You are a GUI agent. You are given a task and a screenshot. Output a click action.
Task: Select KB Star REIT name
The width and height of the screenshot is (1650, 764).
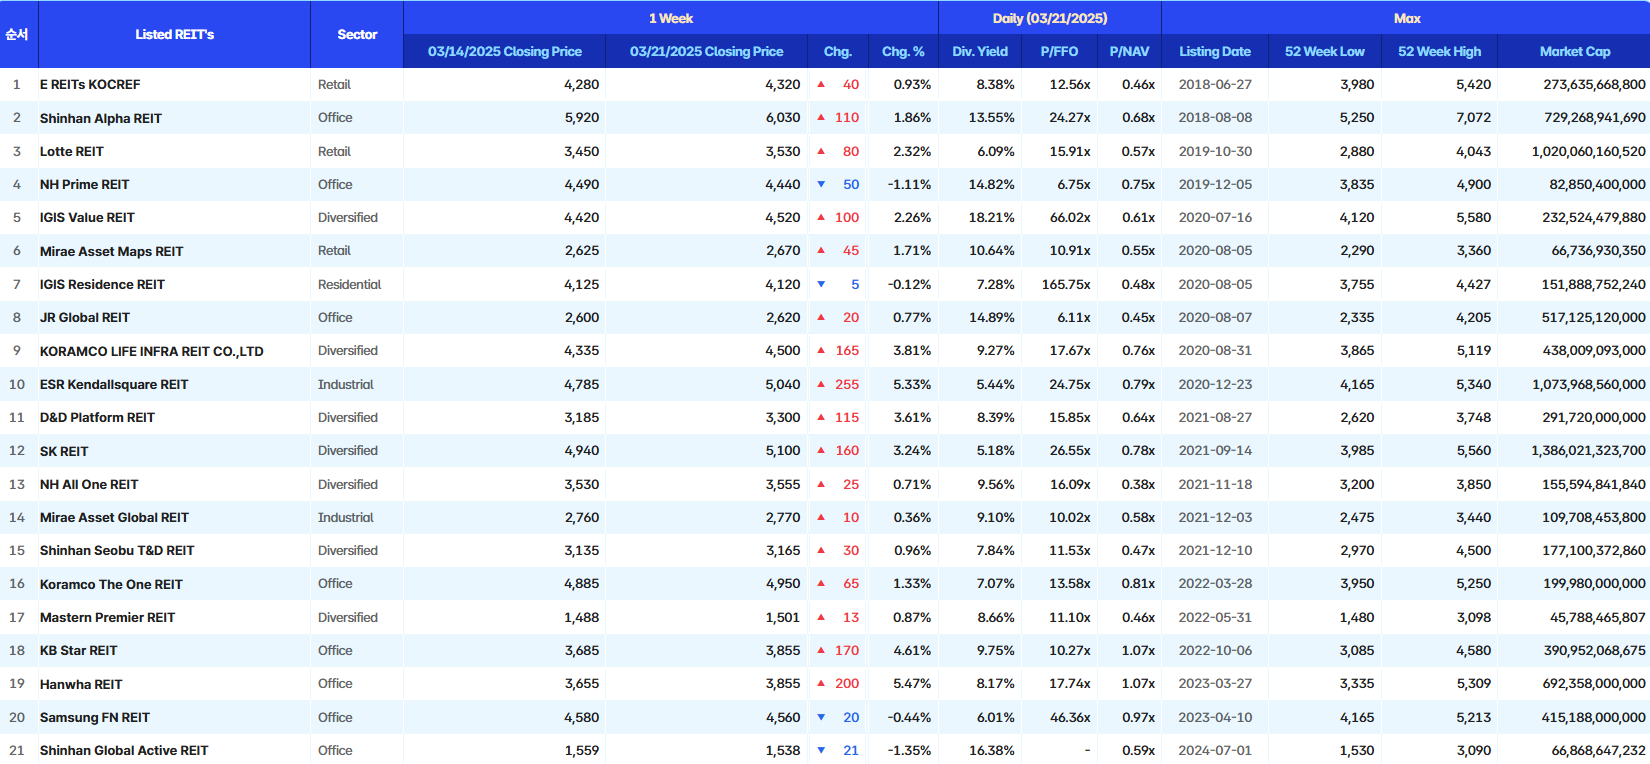pyautogui.click(x=79, y=650)
